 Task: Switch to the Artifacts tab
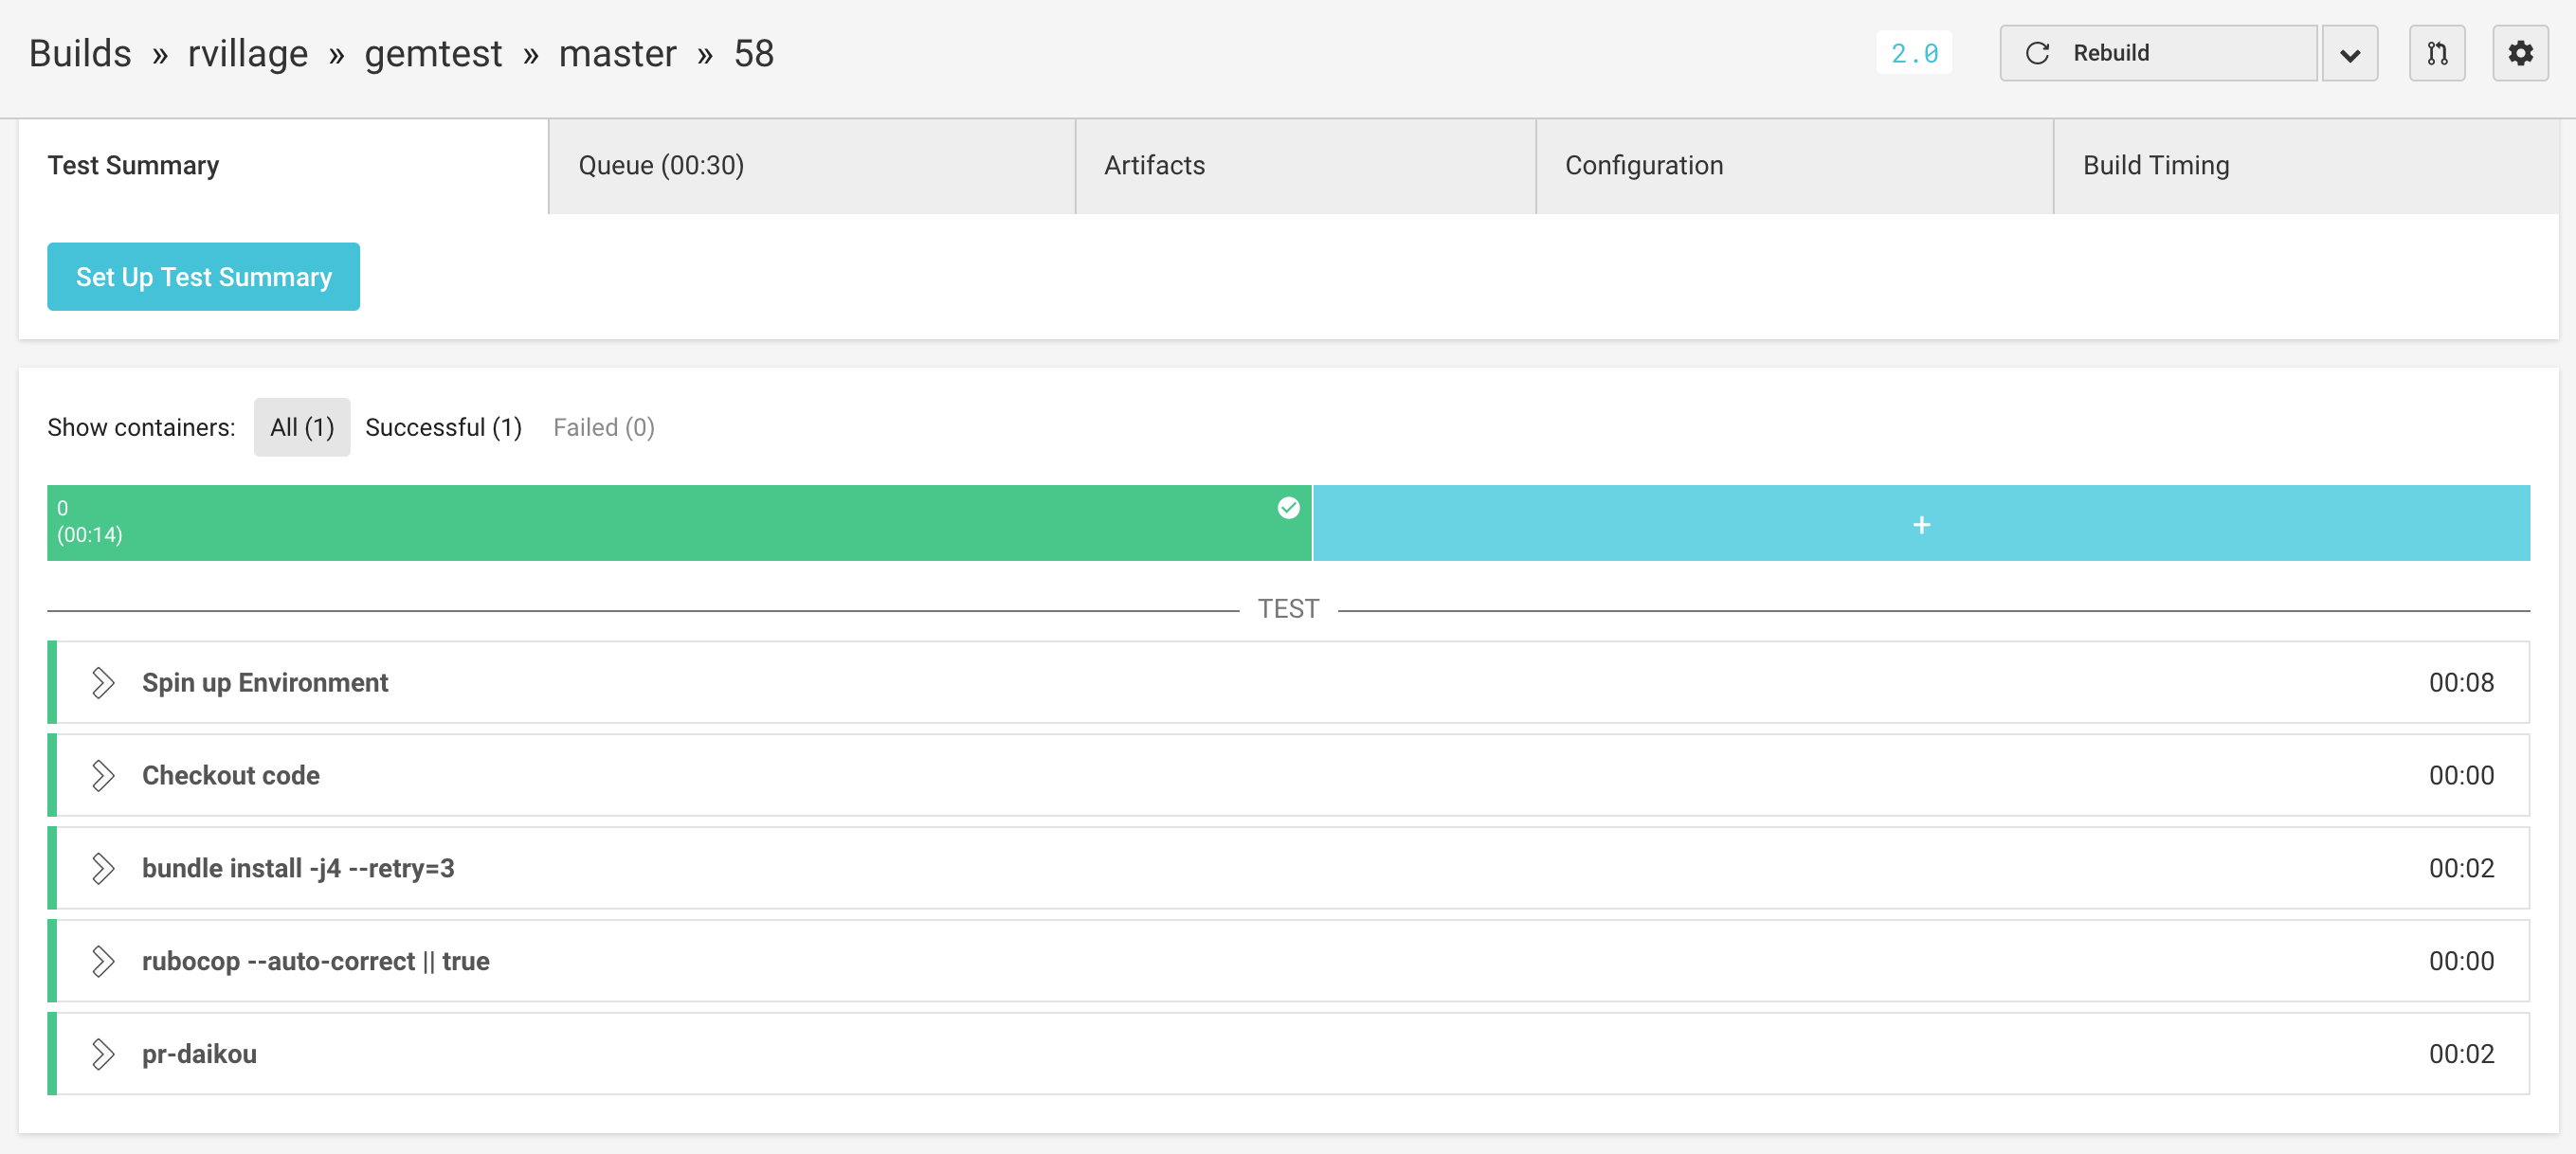(1154, 165)
